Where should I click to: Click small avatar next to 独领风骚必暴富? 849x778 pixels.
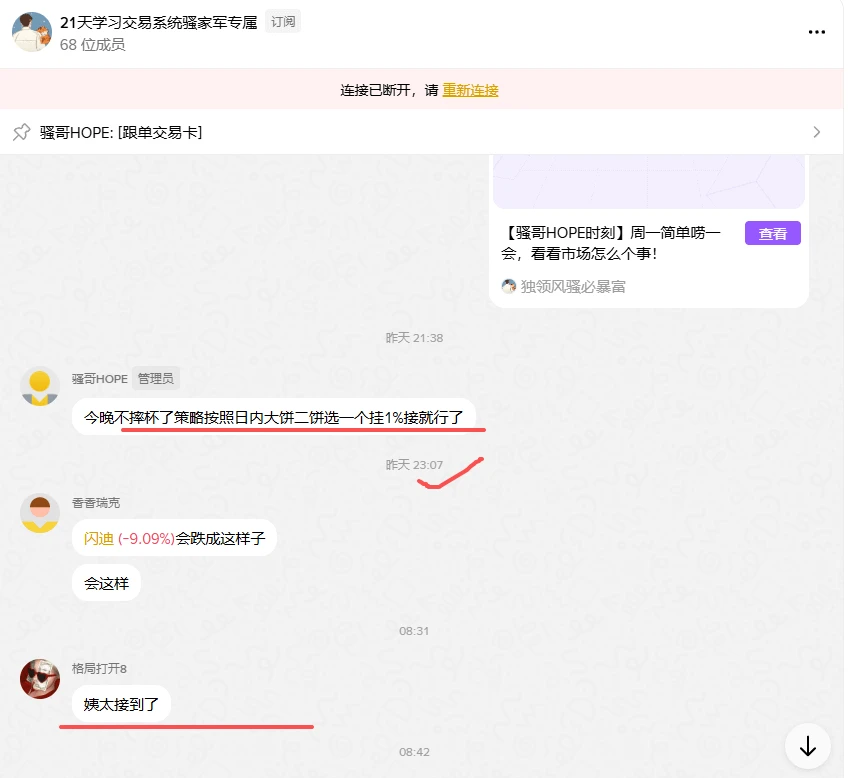coord(508,286)
